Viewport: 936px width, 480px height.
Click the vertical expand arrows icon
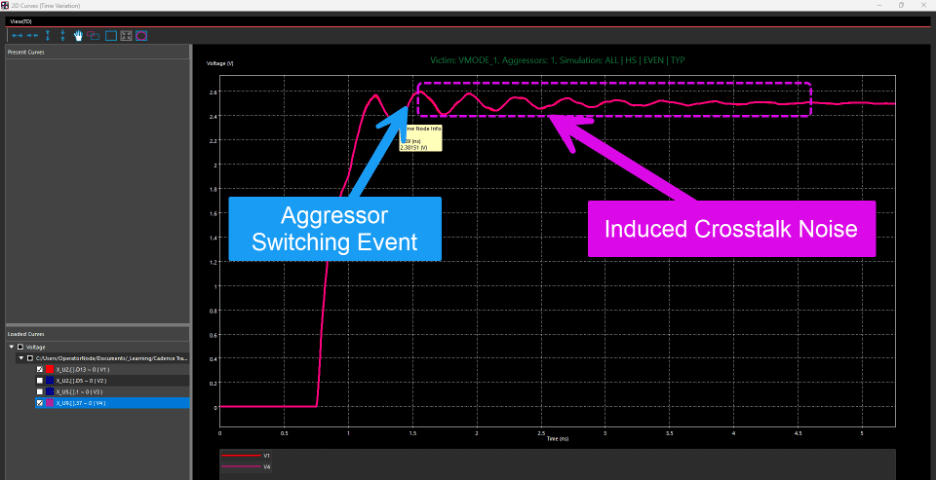point(47,36)
